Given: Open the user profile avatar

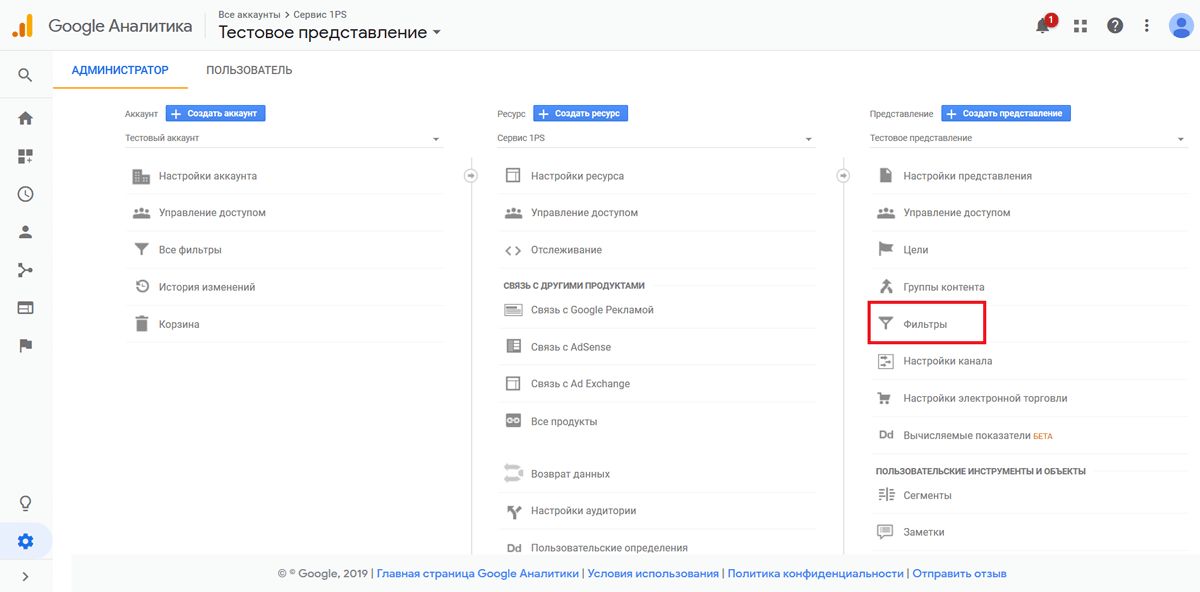Looking at the screenshot, I should click(x=1181, y=26).
